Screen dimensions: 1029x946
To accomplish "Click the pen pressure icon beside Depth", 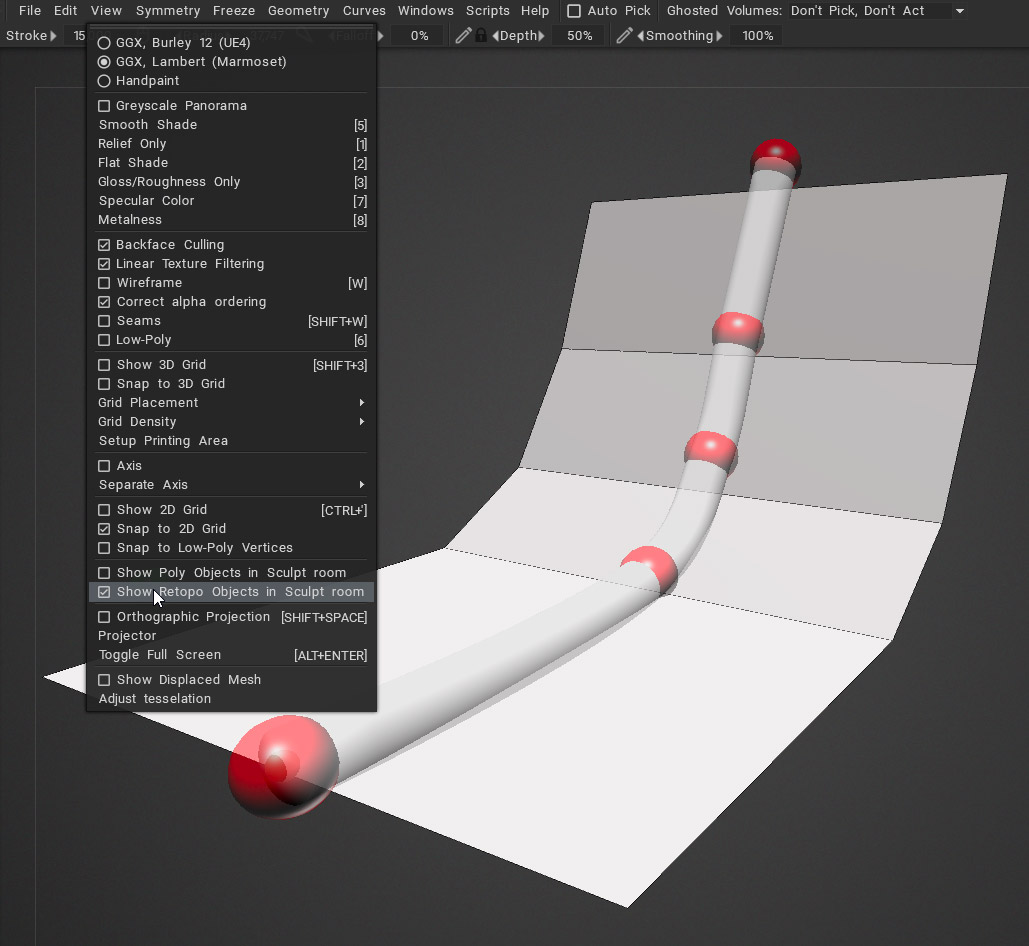I will click(x=463, y=36).
